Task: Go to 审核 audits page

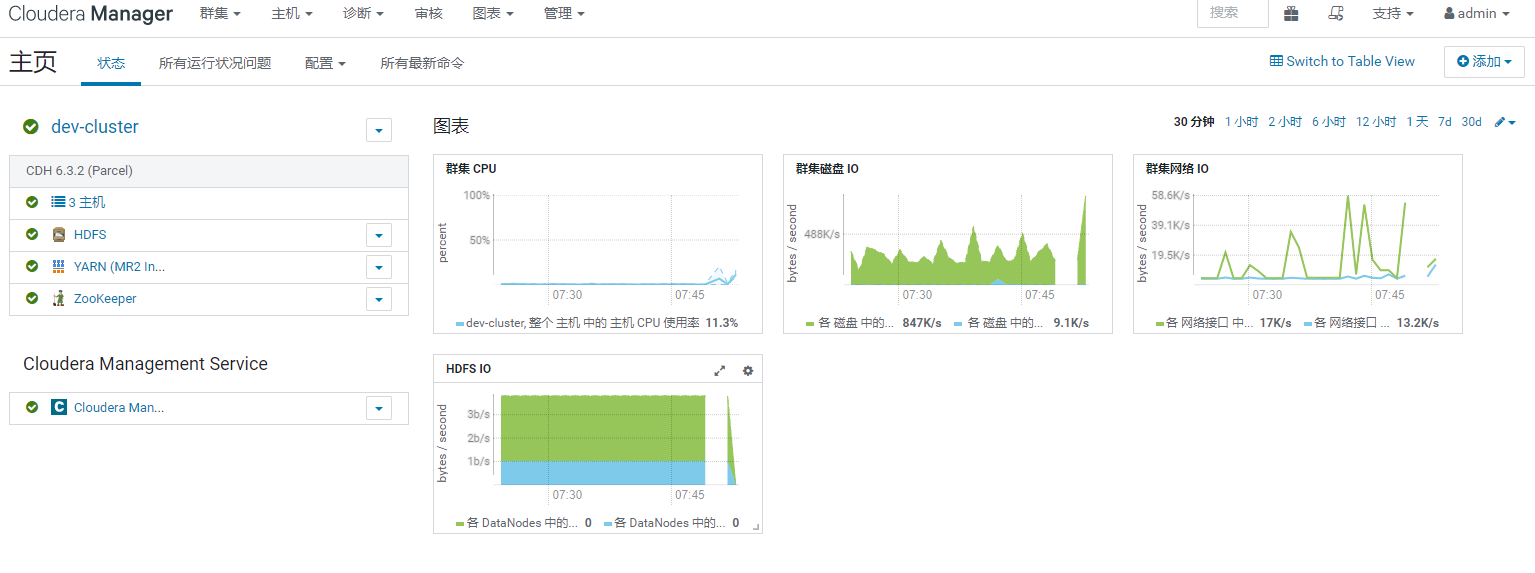Action: click(429, 13)
